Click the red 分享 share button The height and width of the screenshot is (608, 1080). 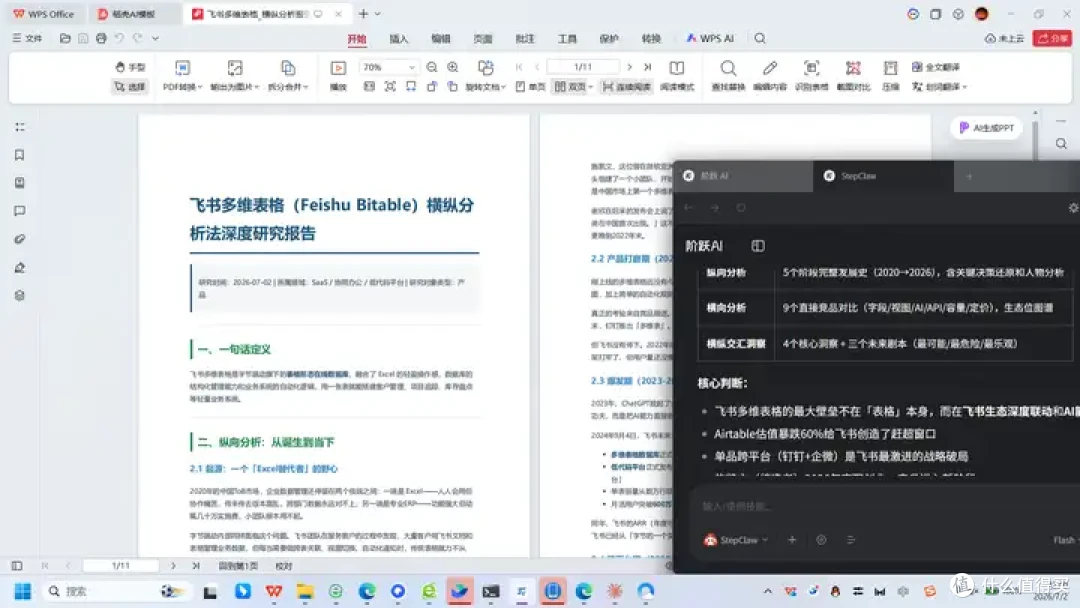(x=1052, y=39)
